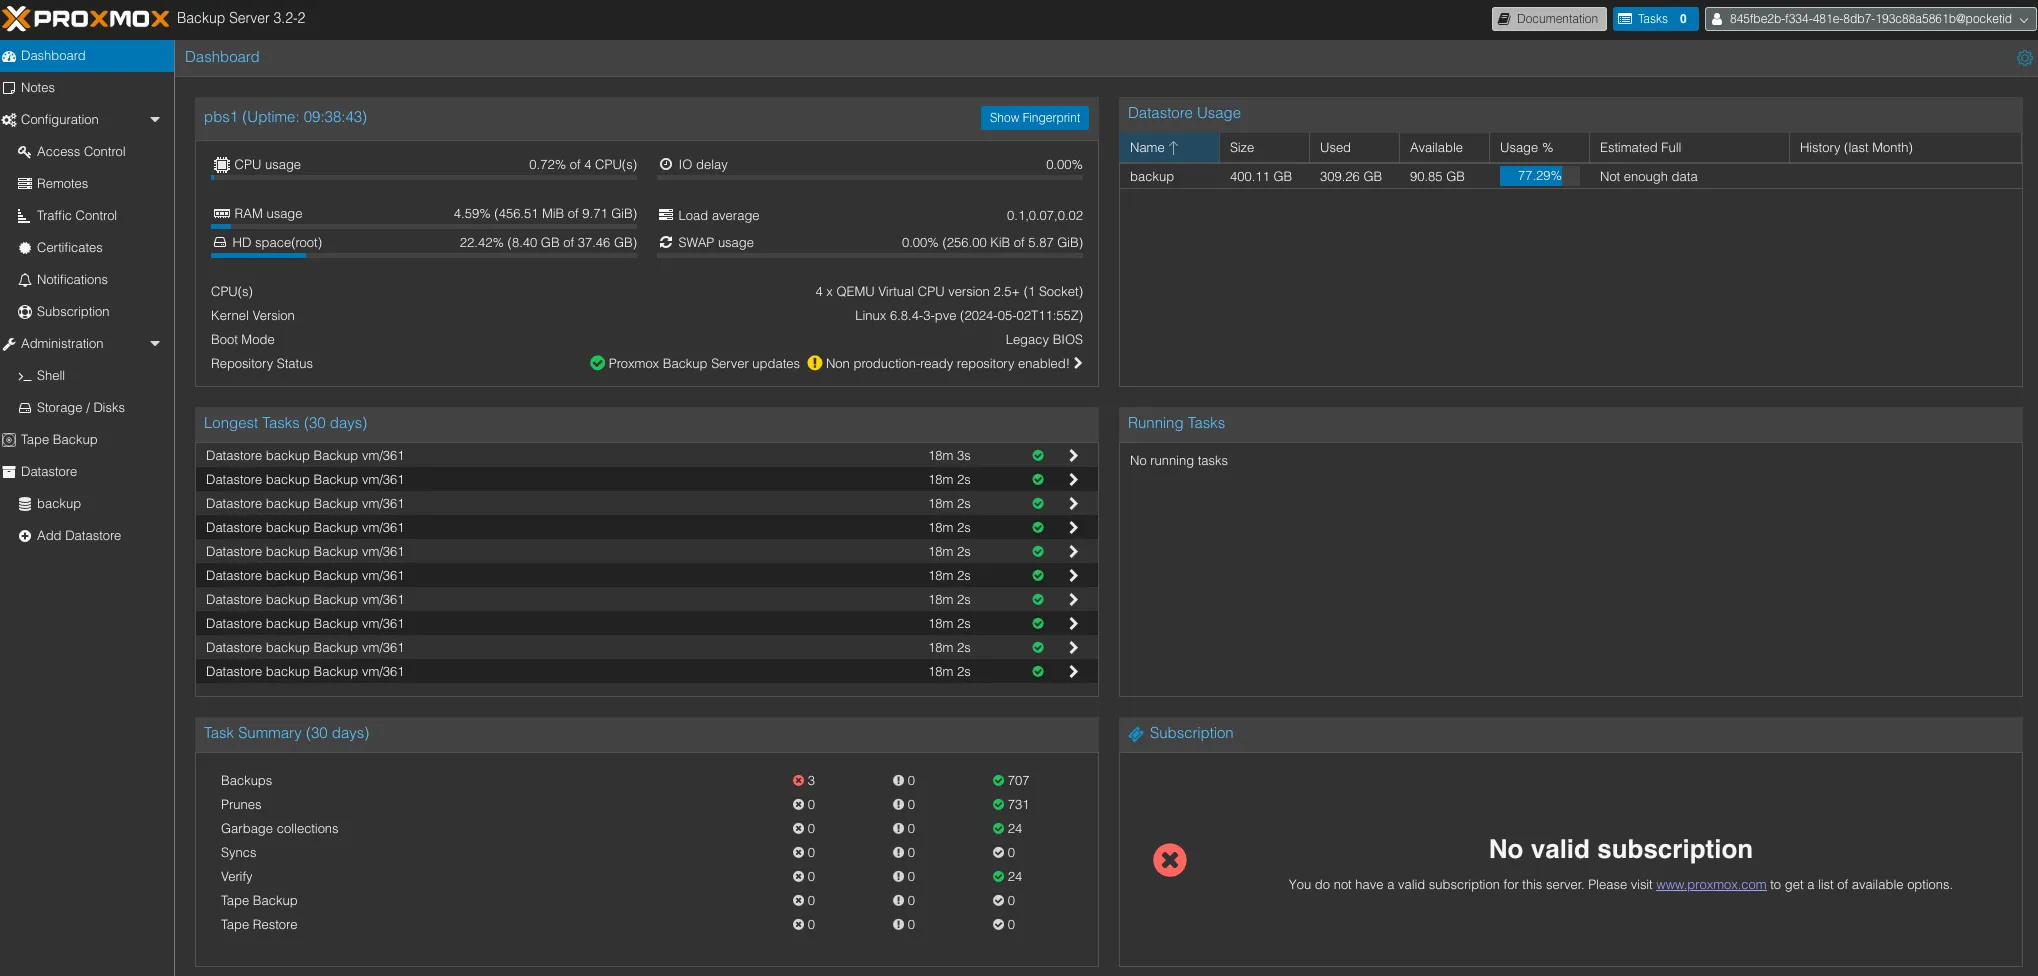Click the backup datastore 77.29% usage bar

tap(1538, 176)
